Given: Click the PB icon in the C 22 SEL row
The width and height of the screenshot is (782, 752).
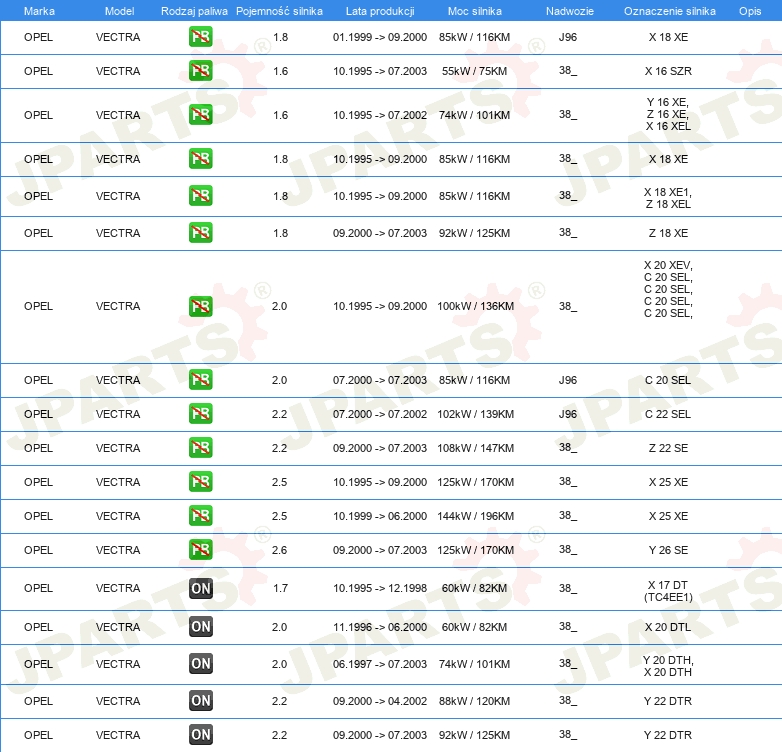Looking at the screenshot, I should tap(200, 414).
